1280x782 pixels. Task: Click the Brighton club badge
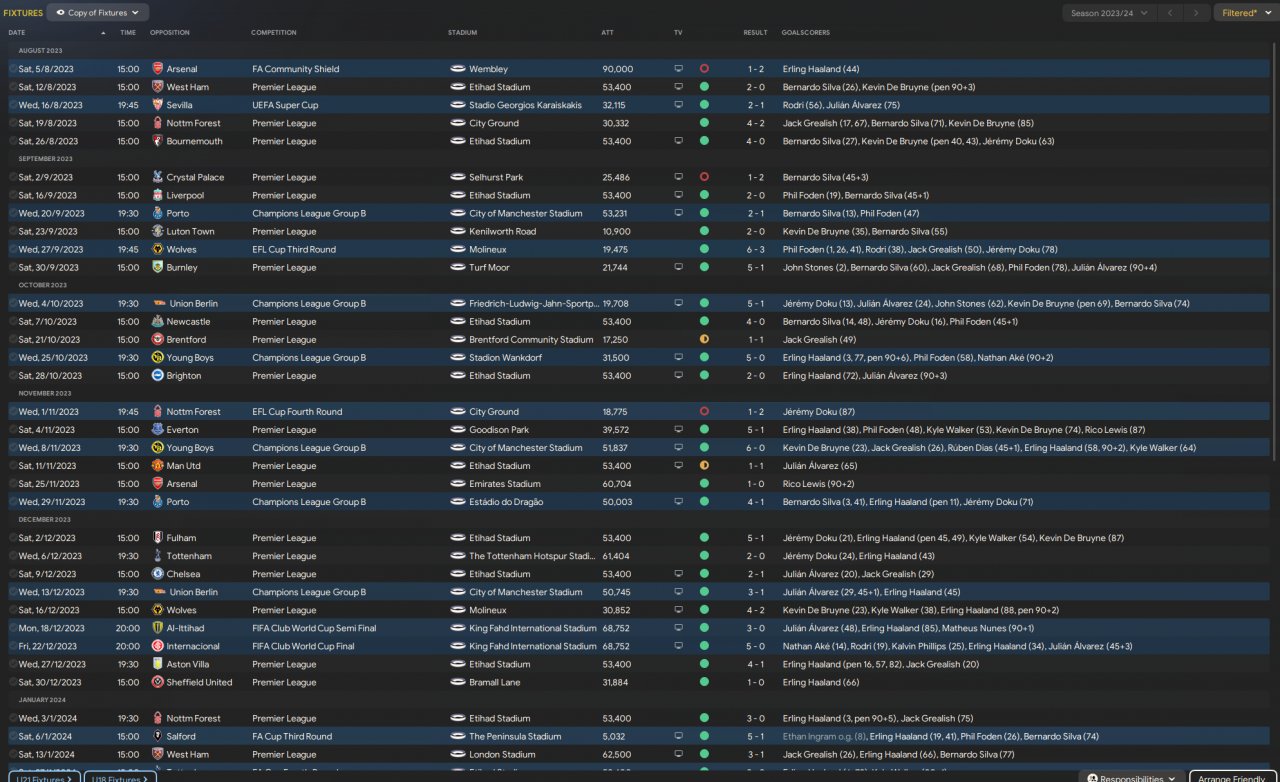158,375
